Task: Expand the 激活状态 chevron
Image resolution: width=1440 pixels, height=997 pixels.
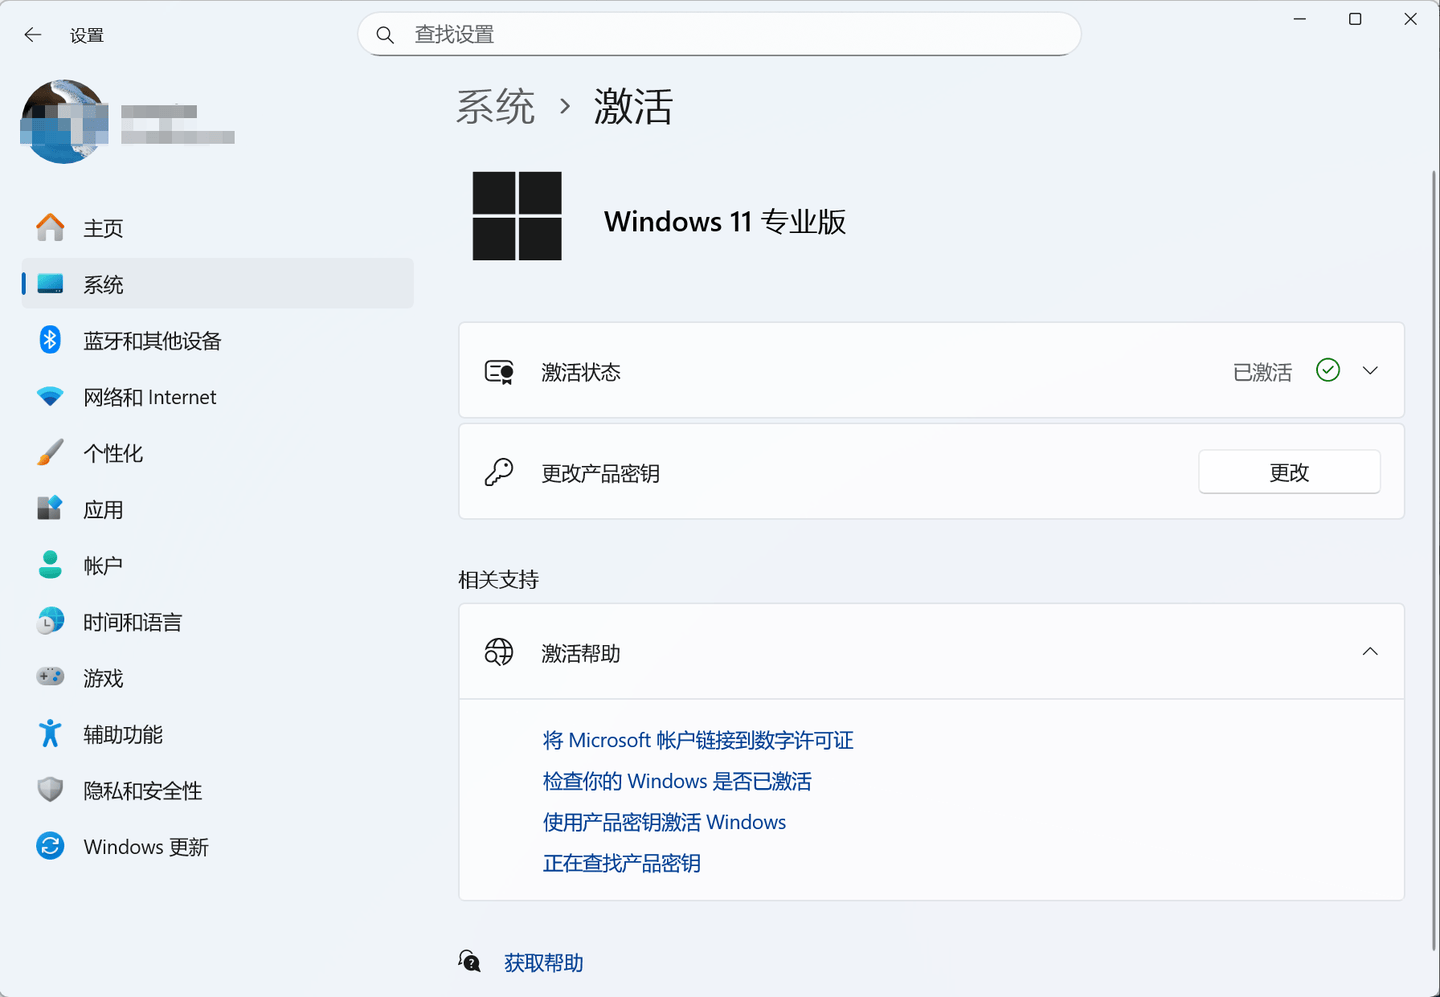Action: [1370, 371]
